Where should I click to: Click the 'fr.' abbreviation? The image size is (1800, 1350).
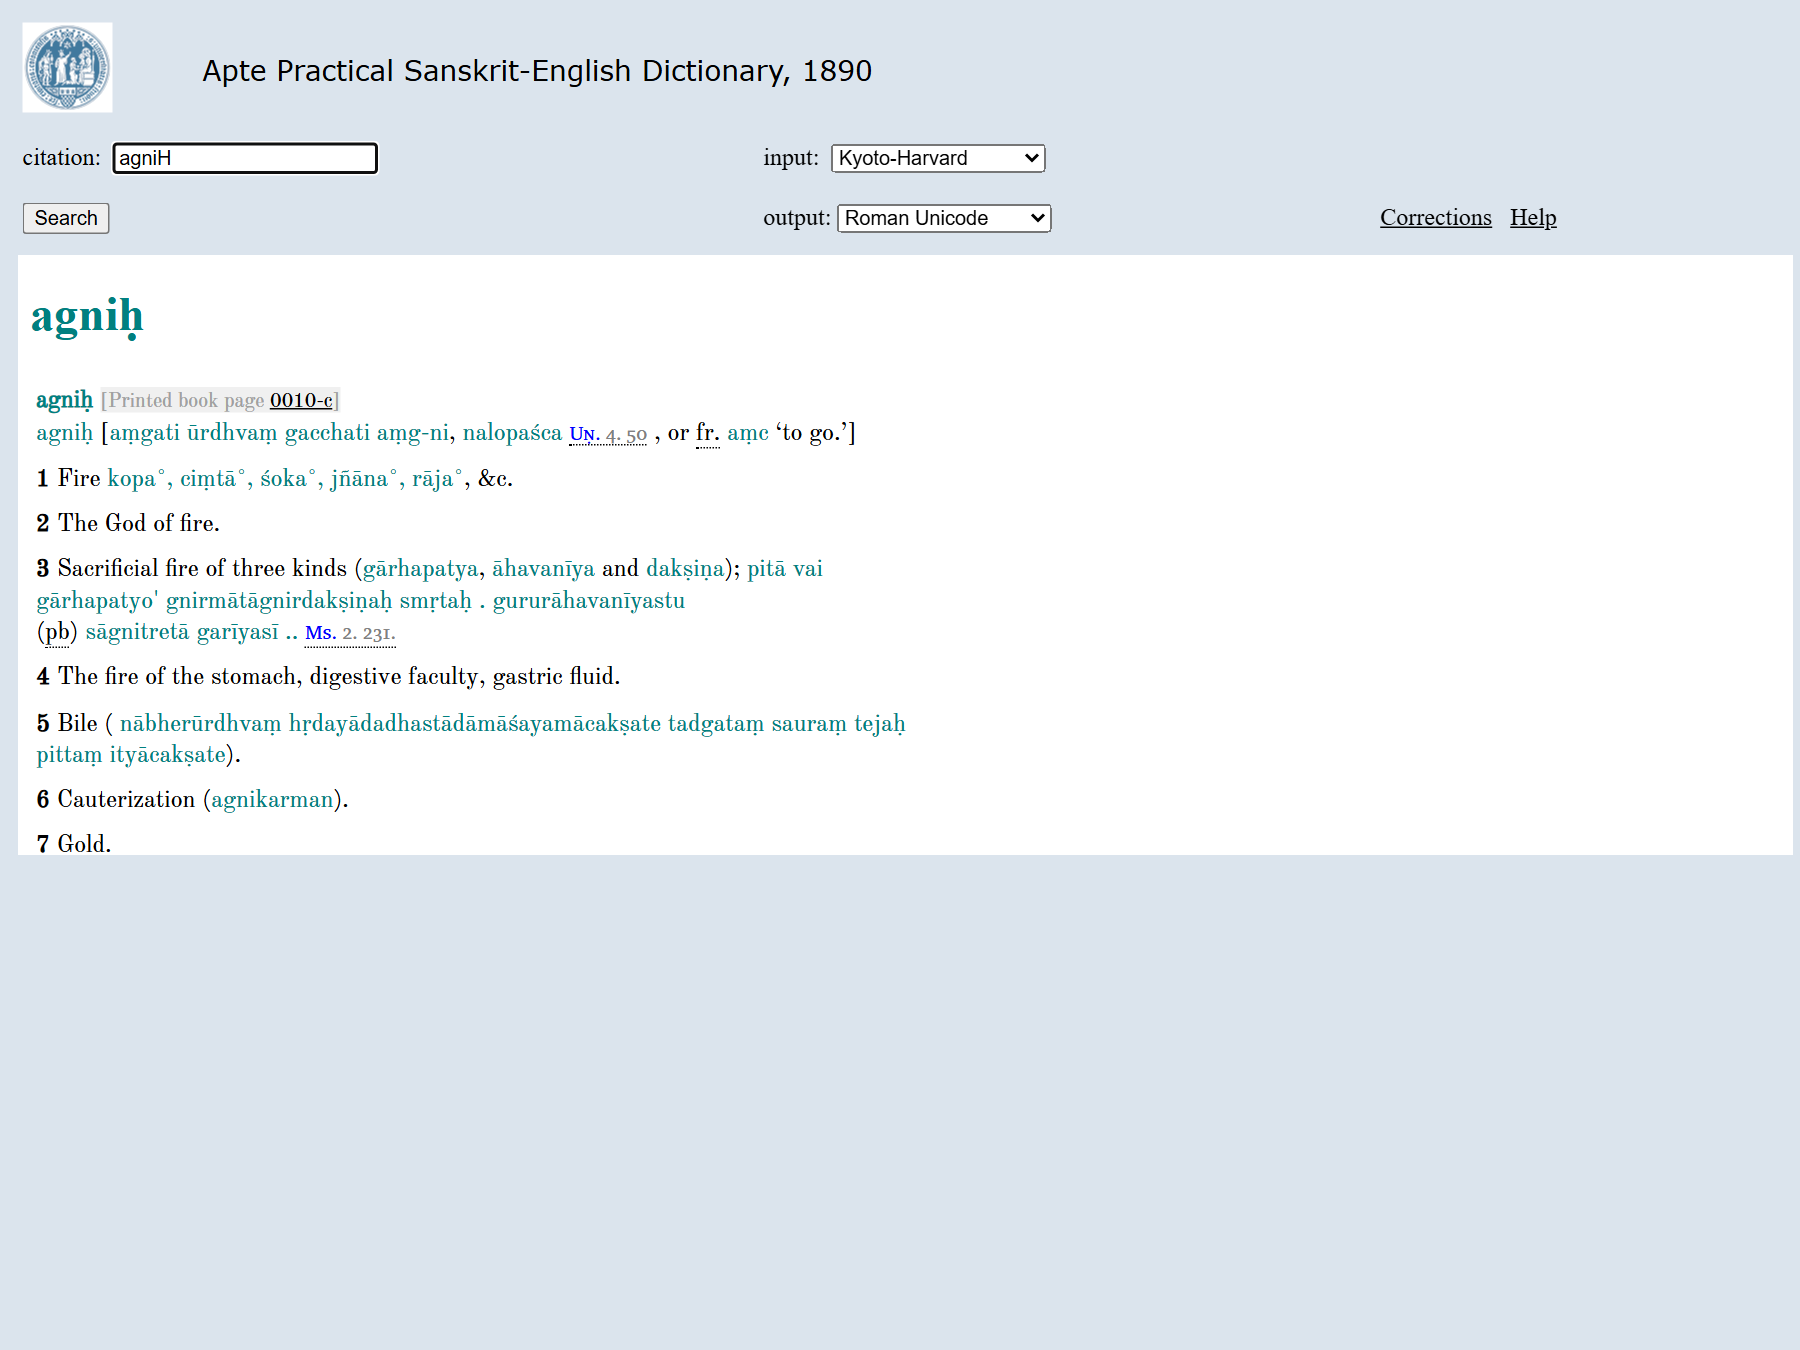(708, 433)
